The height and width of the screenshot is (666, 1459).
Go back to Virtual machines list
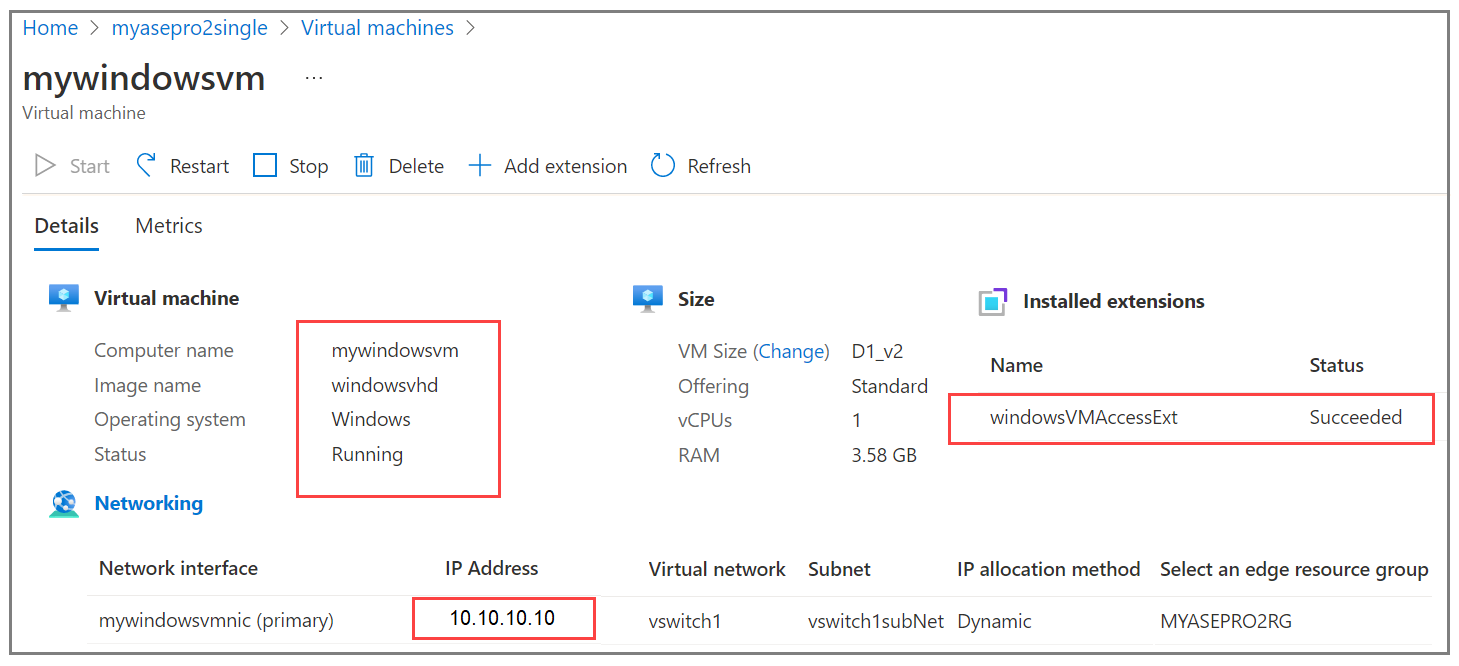tap(377, 27)
